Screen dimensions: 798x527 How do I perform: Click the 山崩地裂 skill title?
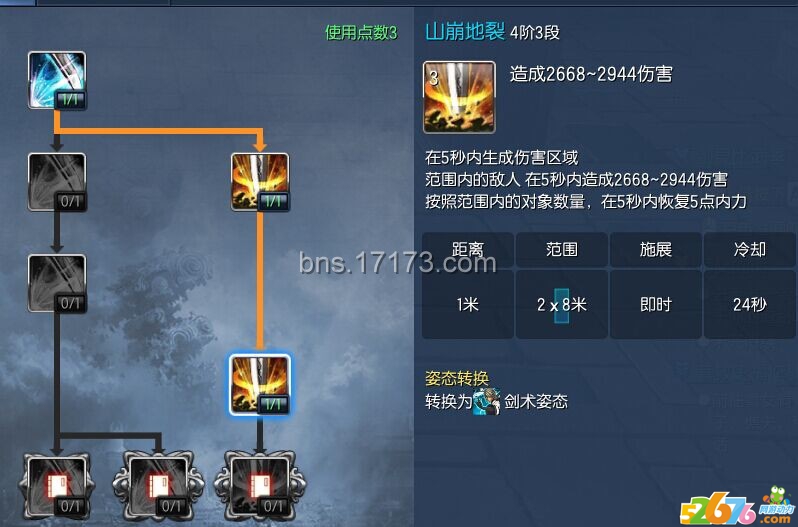click(x=465, y=32)
